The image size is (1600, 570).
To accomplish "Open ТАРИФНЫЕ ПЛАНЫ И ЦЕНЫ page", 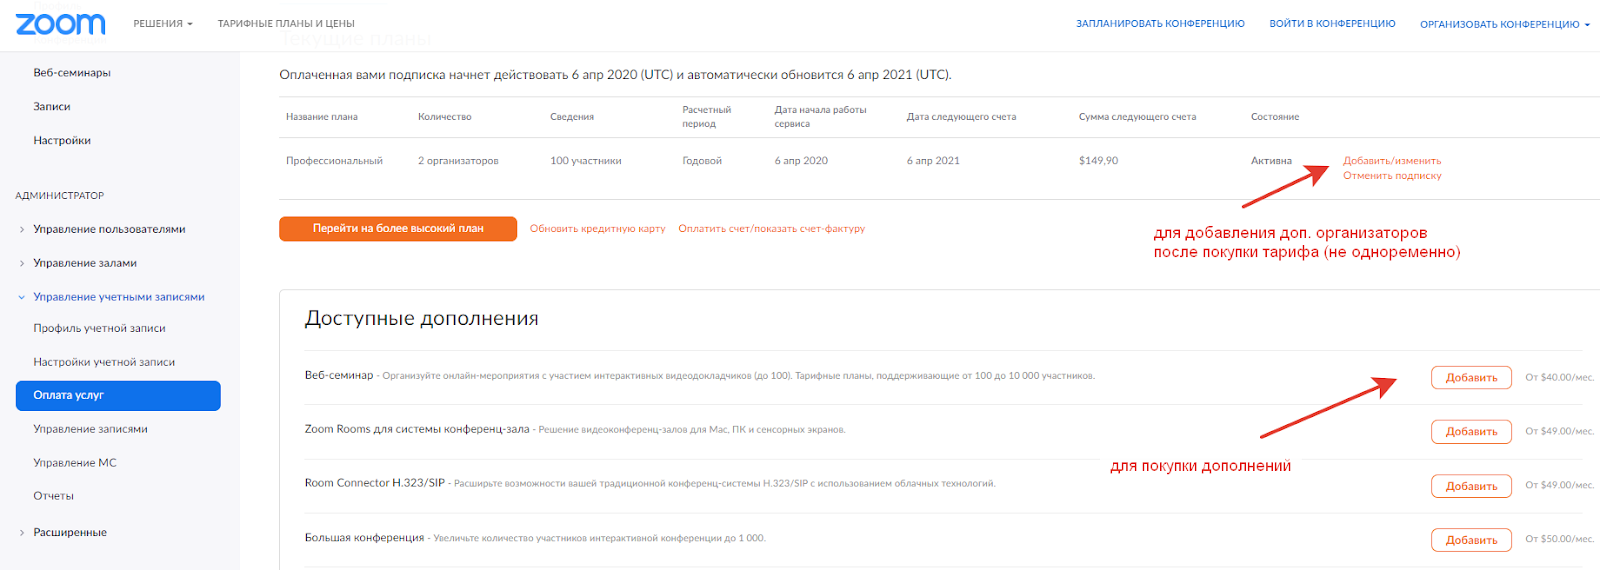I will tap(286, 24).
